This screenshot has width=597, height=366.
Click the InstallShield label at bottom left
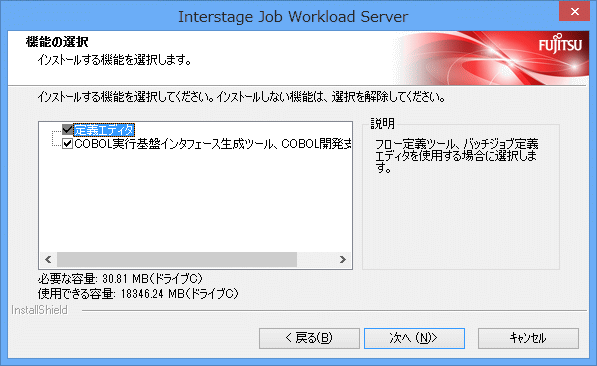39,310
